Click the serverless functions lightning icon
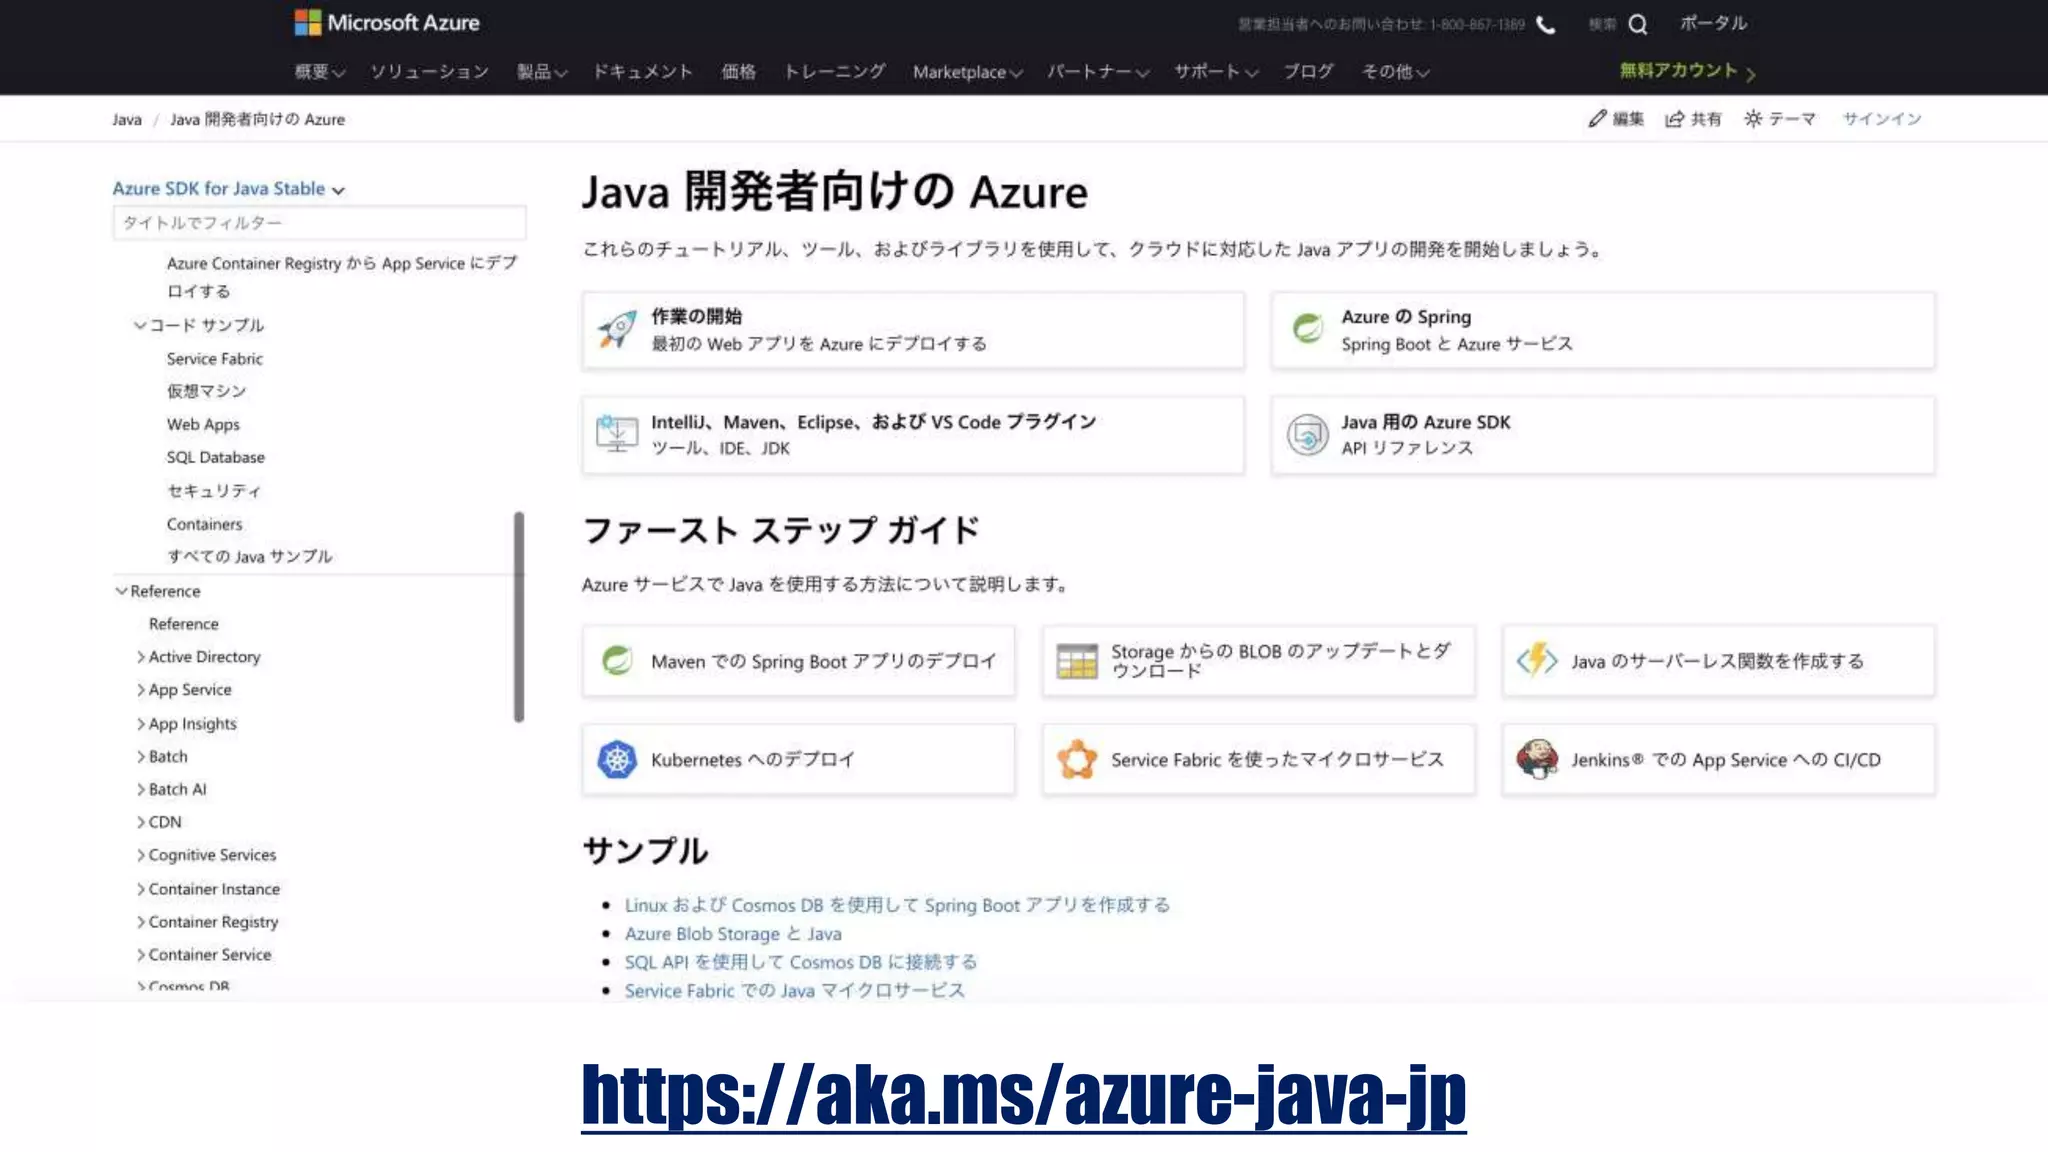The height and width of the screenshot is (1152, 2048). pyautogui.click(x=1537, y=660)
